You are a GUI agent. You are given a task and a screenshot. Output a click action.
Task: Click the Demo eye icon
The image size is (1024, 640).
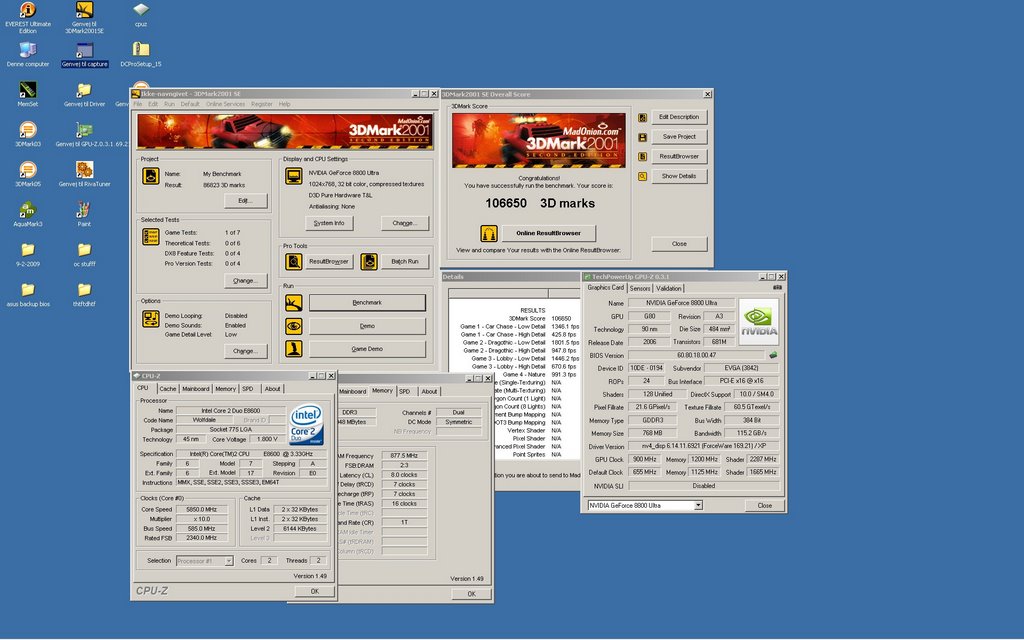[x=293, y=326]
